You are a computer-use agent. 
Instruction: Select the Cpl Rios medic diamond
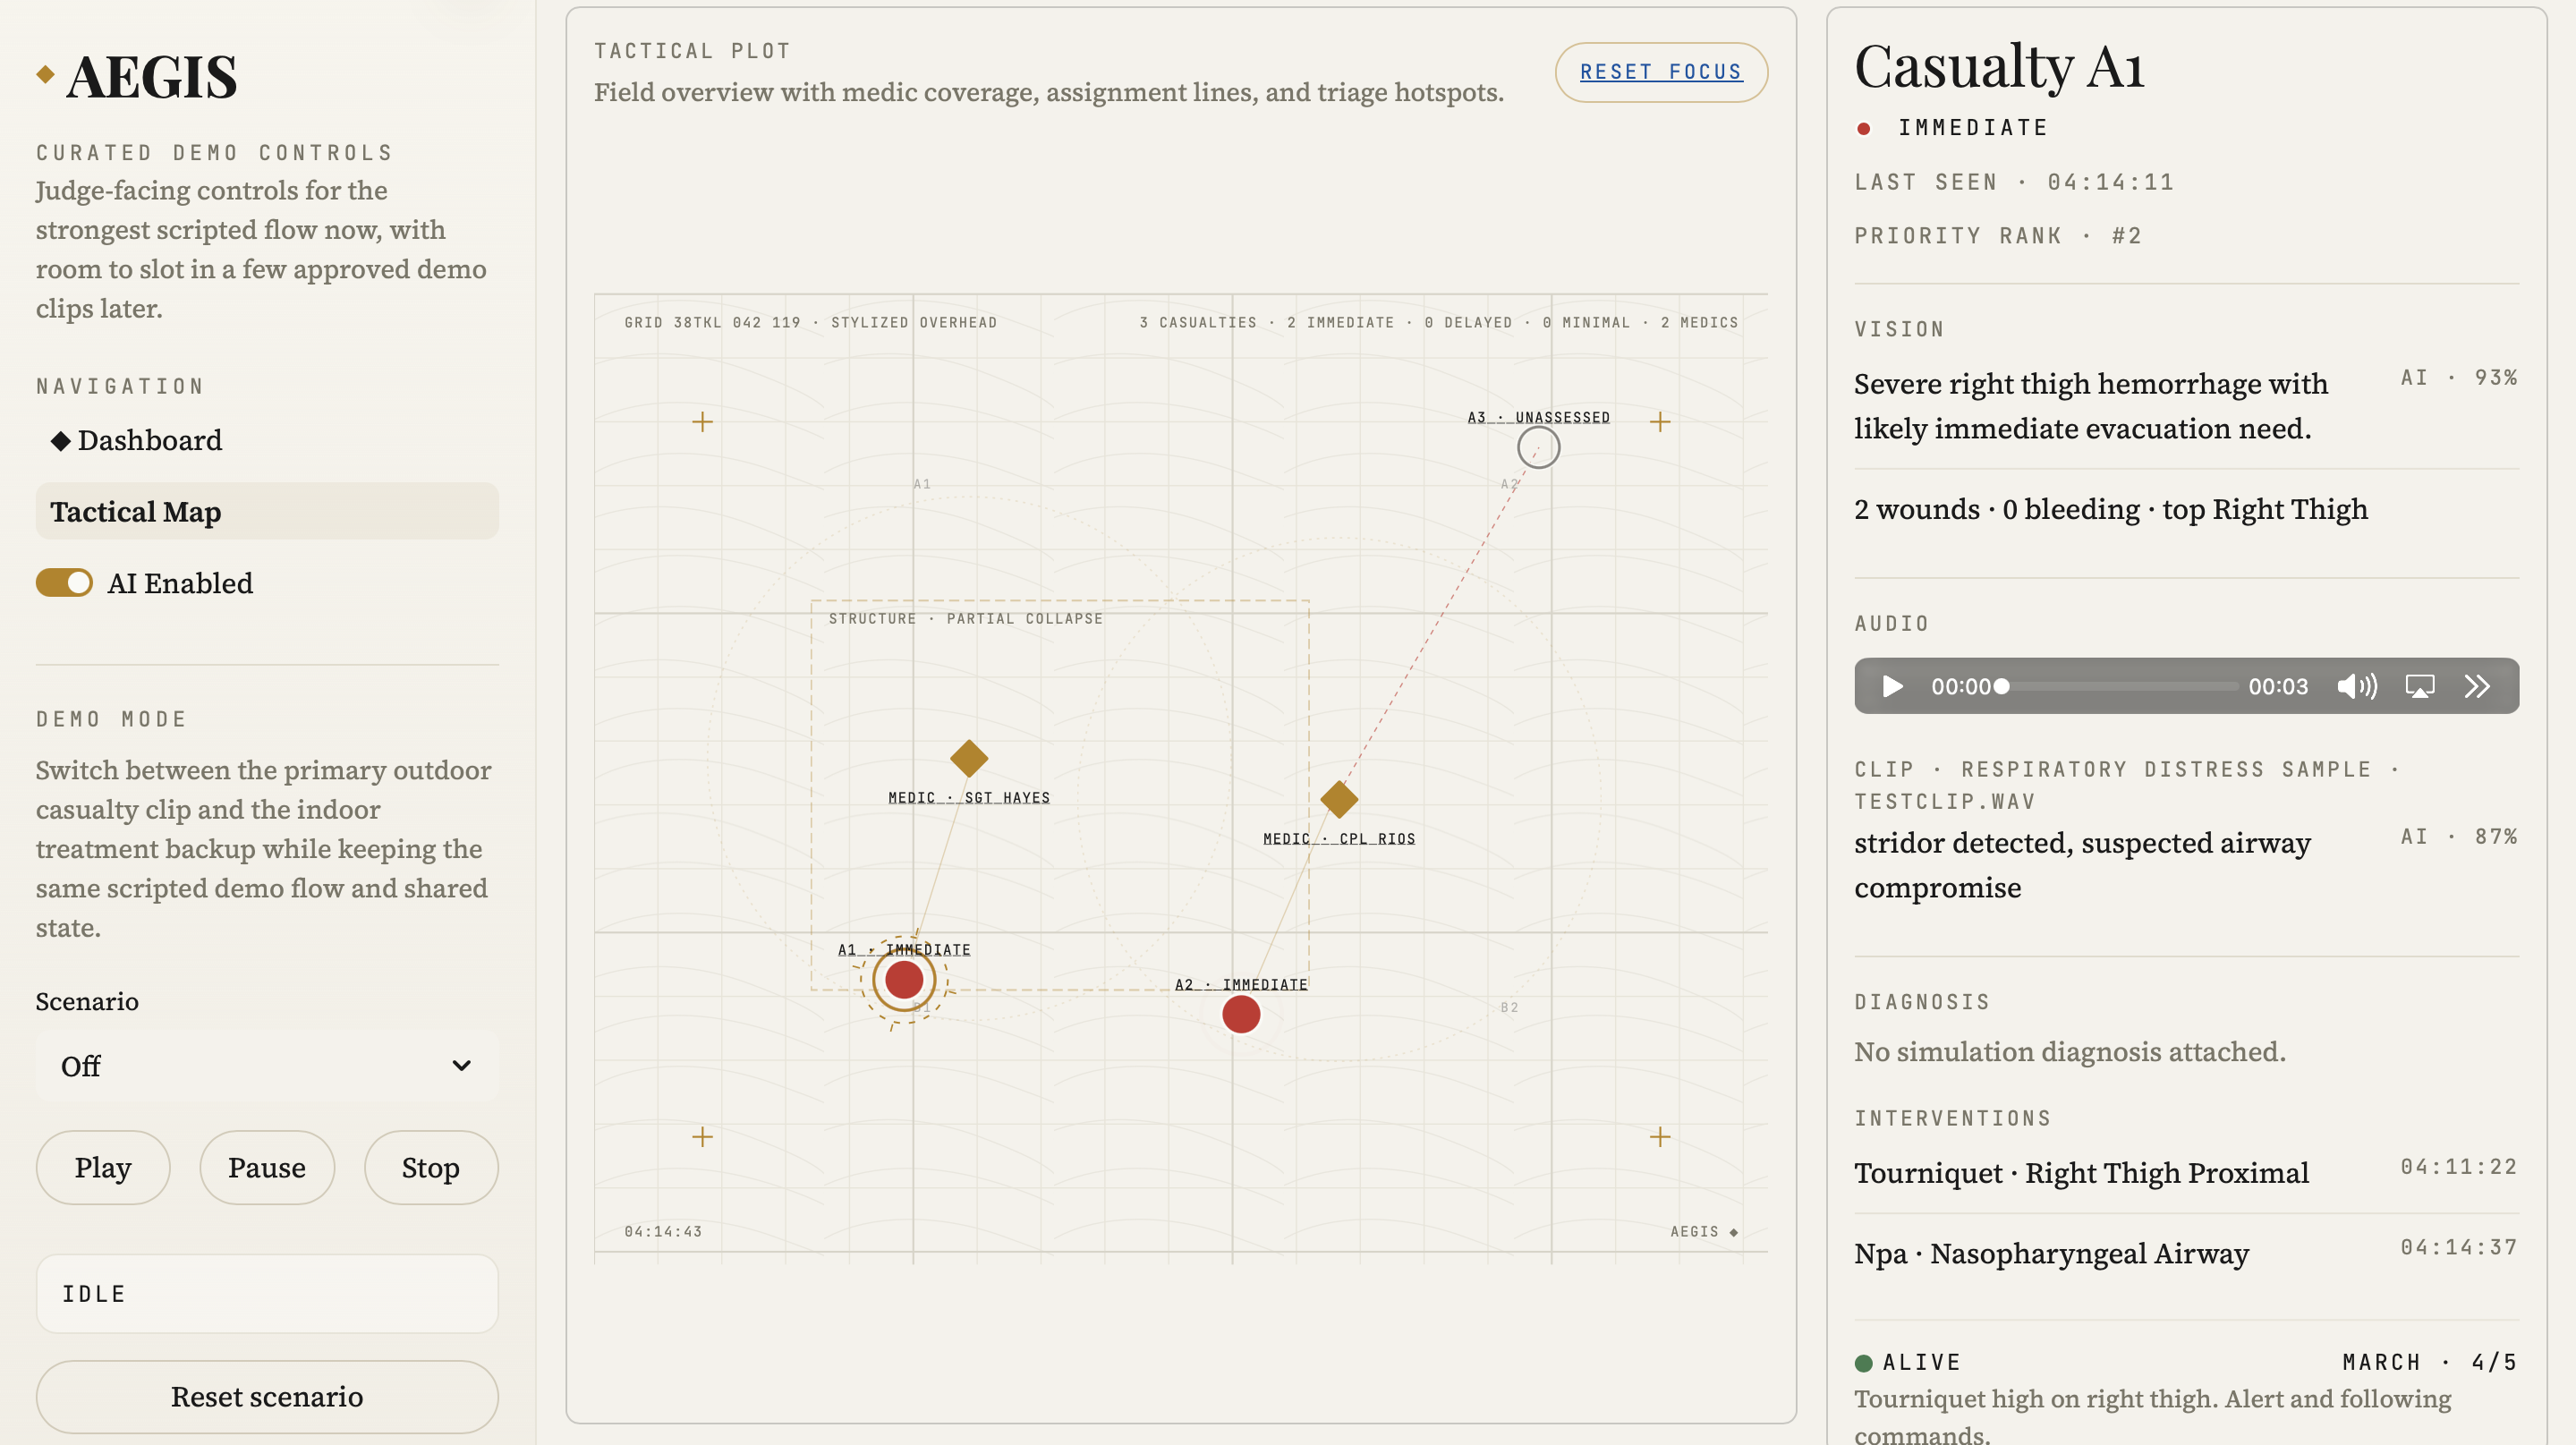tap(1338, 799)
